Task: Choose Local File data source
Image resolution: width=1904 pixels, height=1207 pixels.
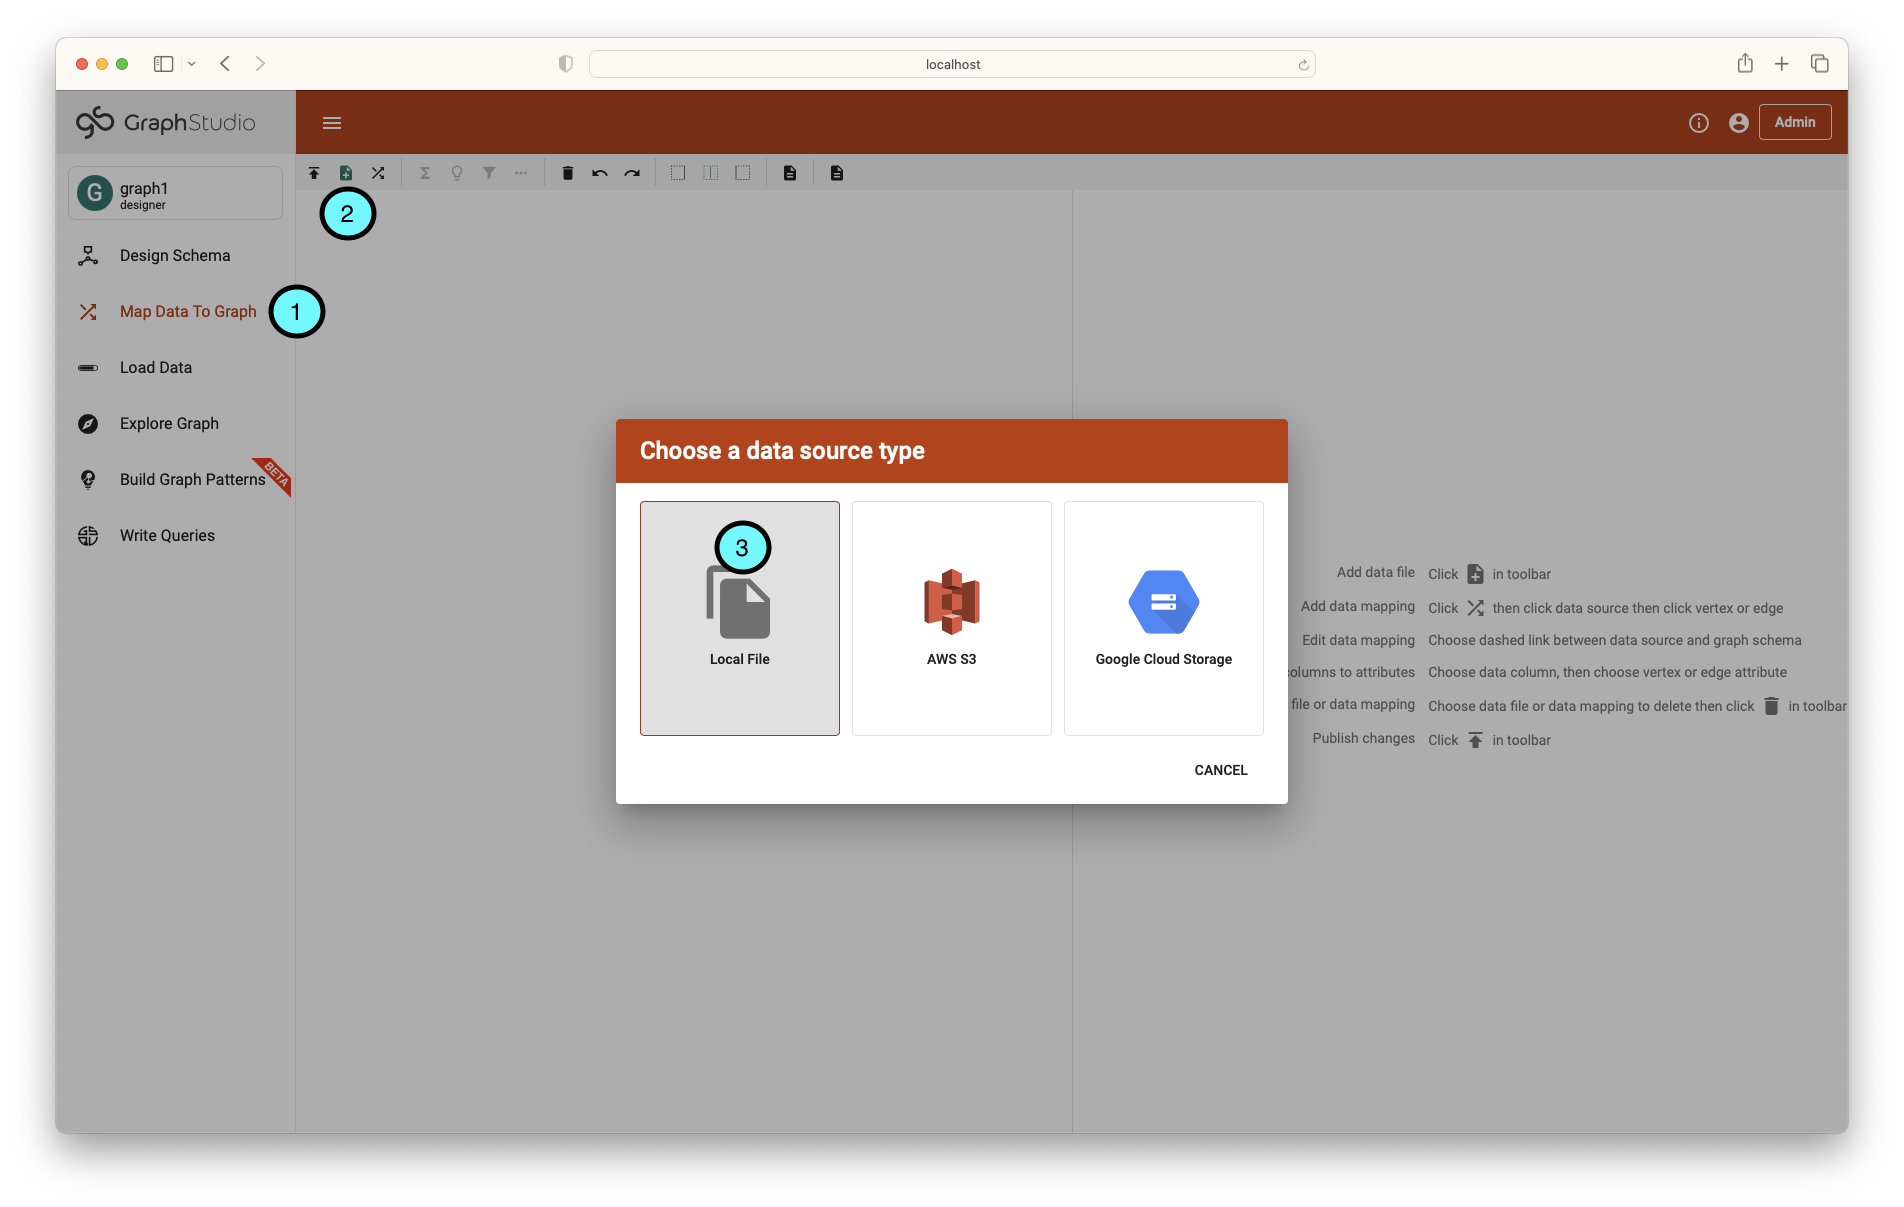Action: [x=740, y=618]
